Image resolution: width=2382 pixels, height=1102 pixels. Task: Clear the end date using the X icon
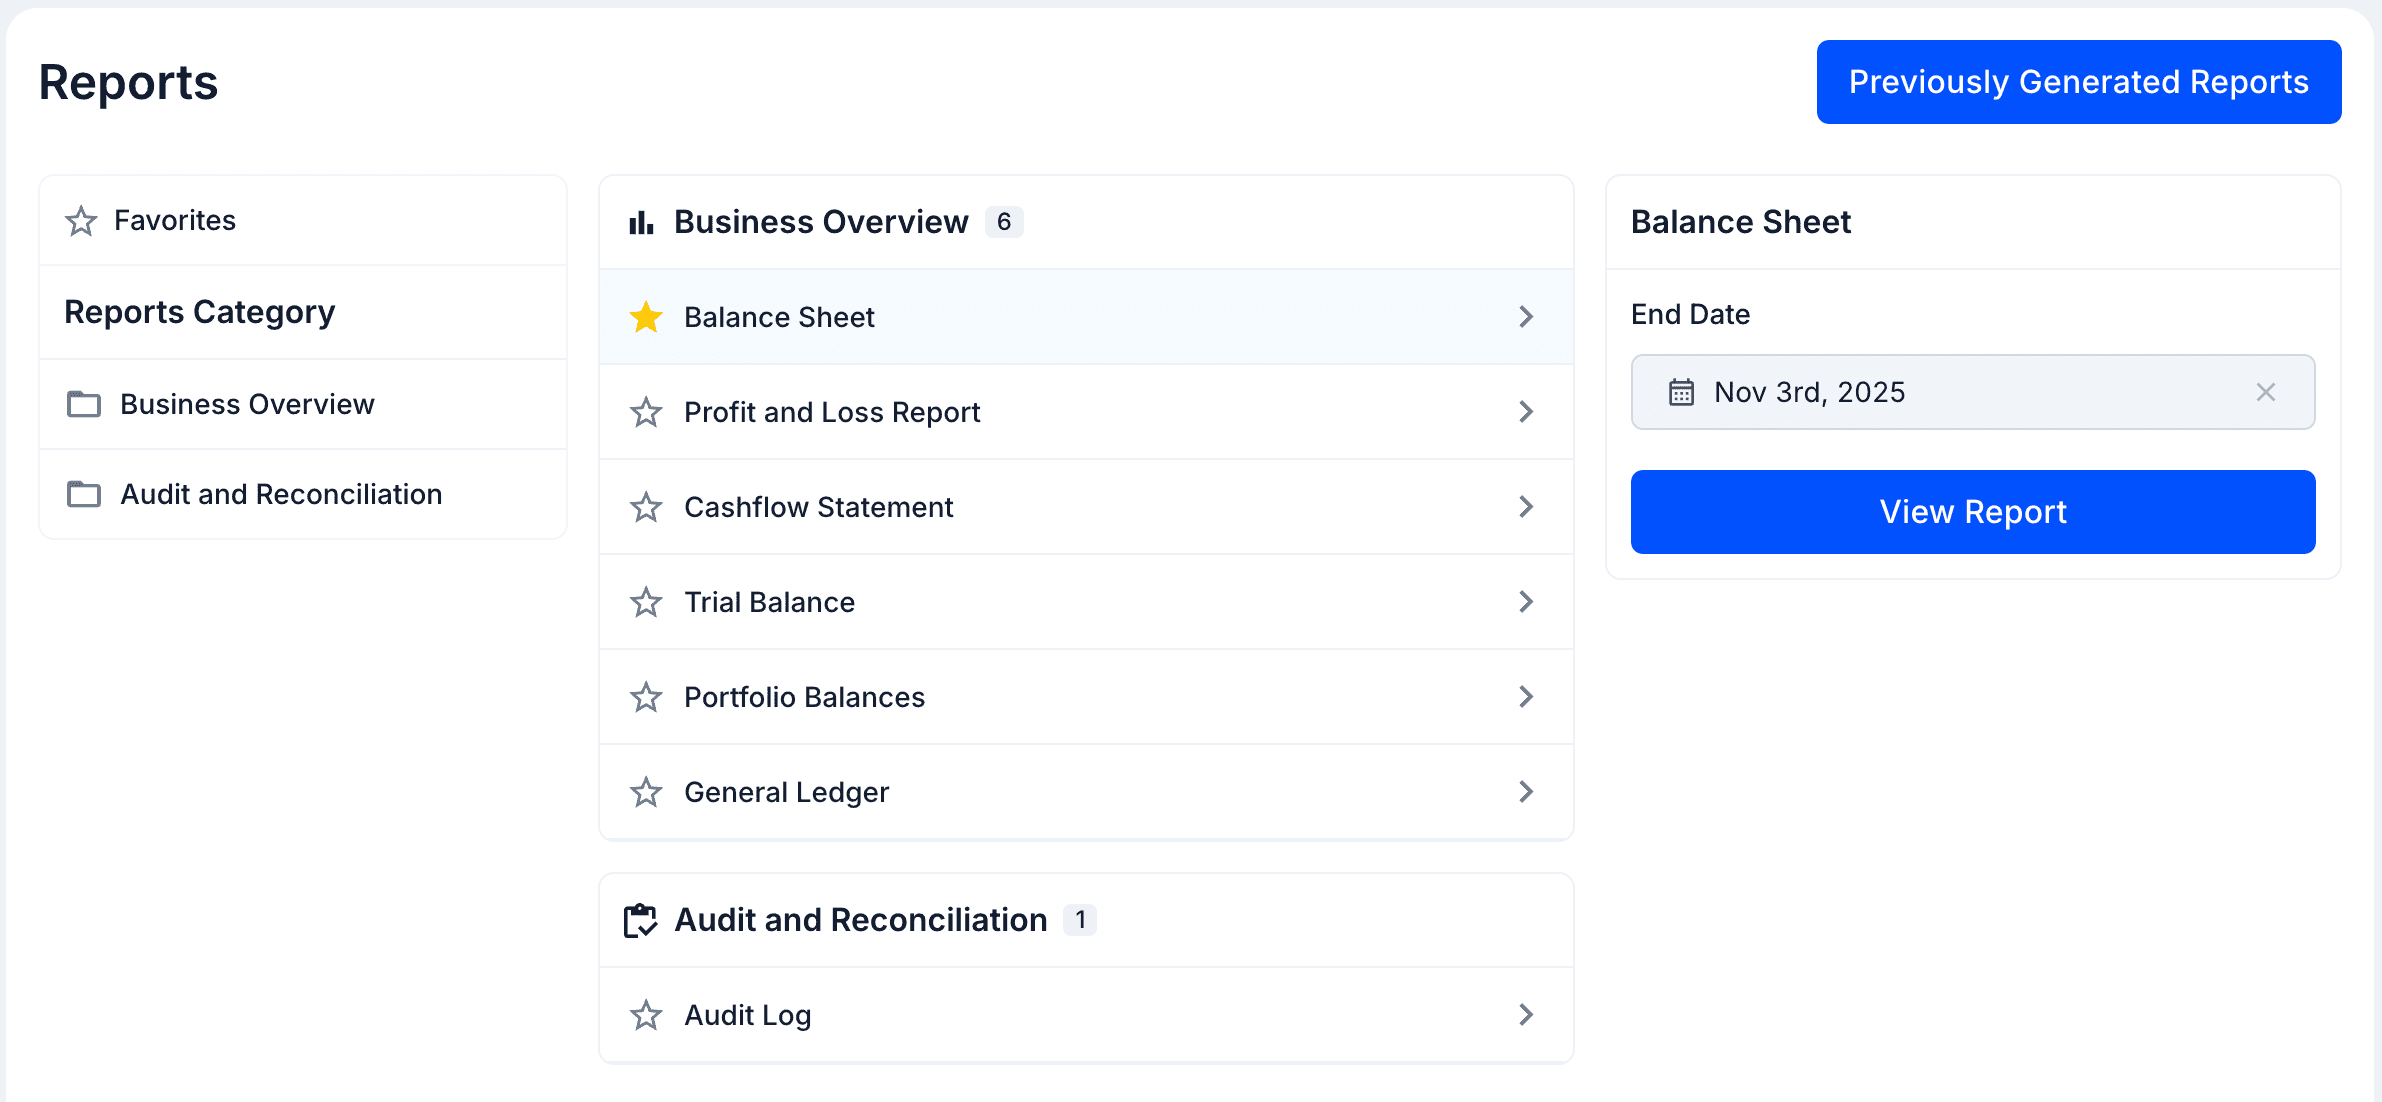pyautogui.click(x=2266, y=392)
